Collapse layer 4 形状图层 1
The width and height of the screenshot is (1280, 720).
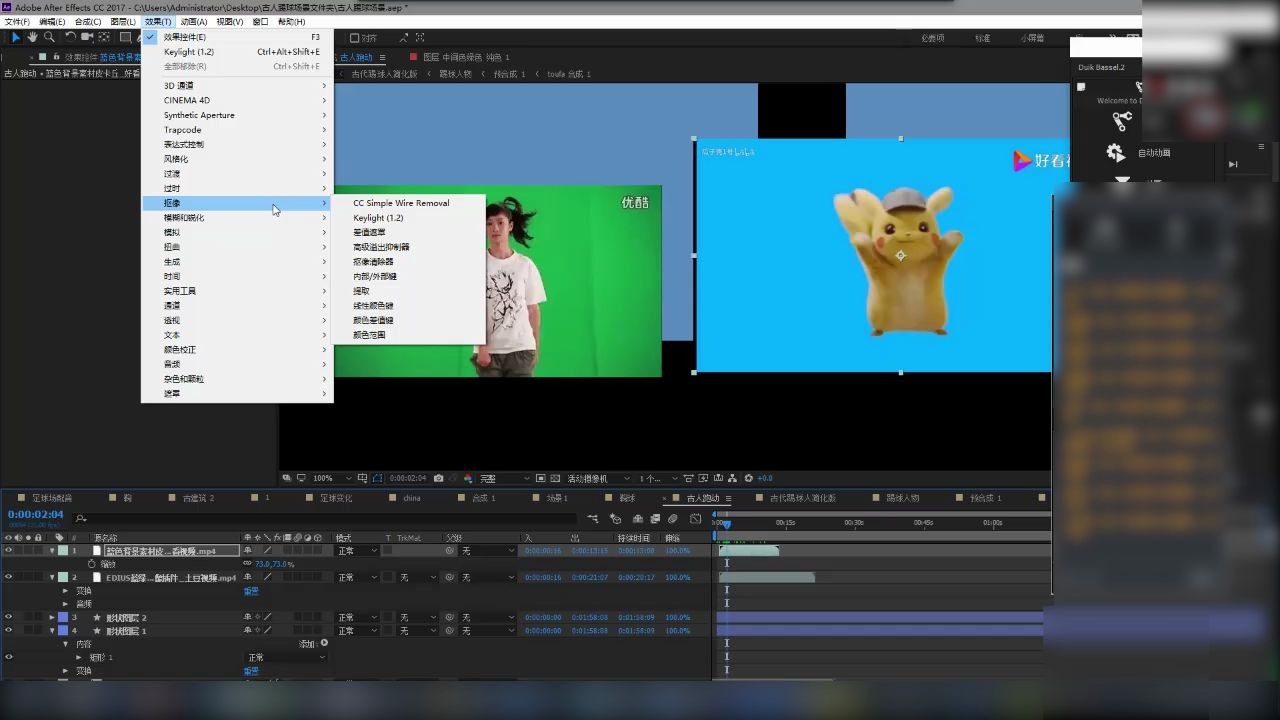point(52,631)
